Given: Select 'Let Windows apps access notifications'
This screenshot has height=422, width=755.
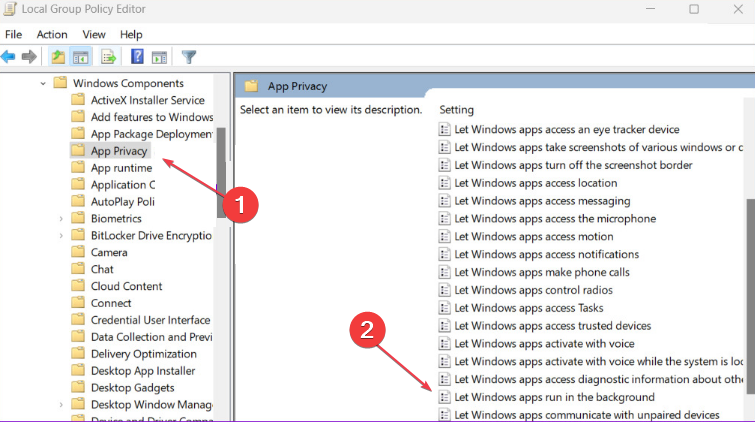Looking at the screenshot, I should 547,254.
